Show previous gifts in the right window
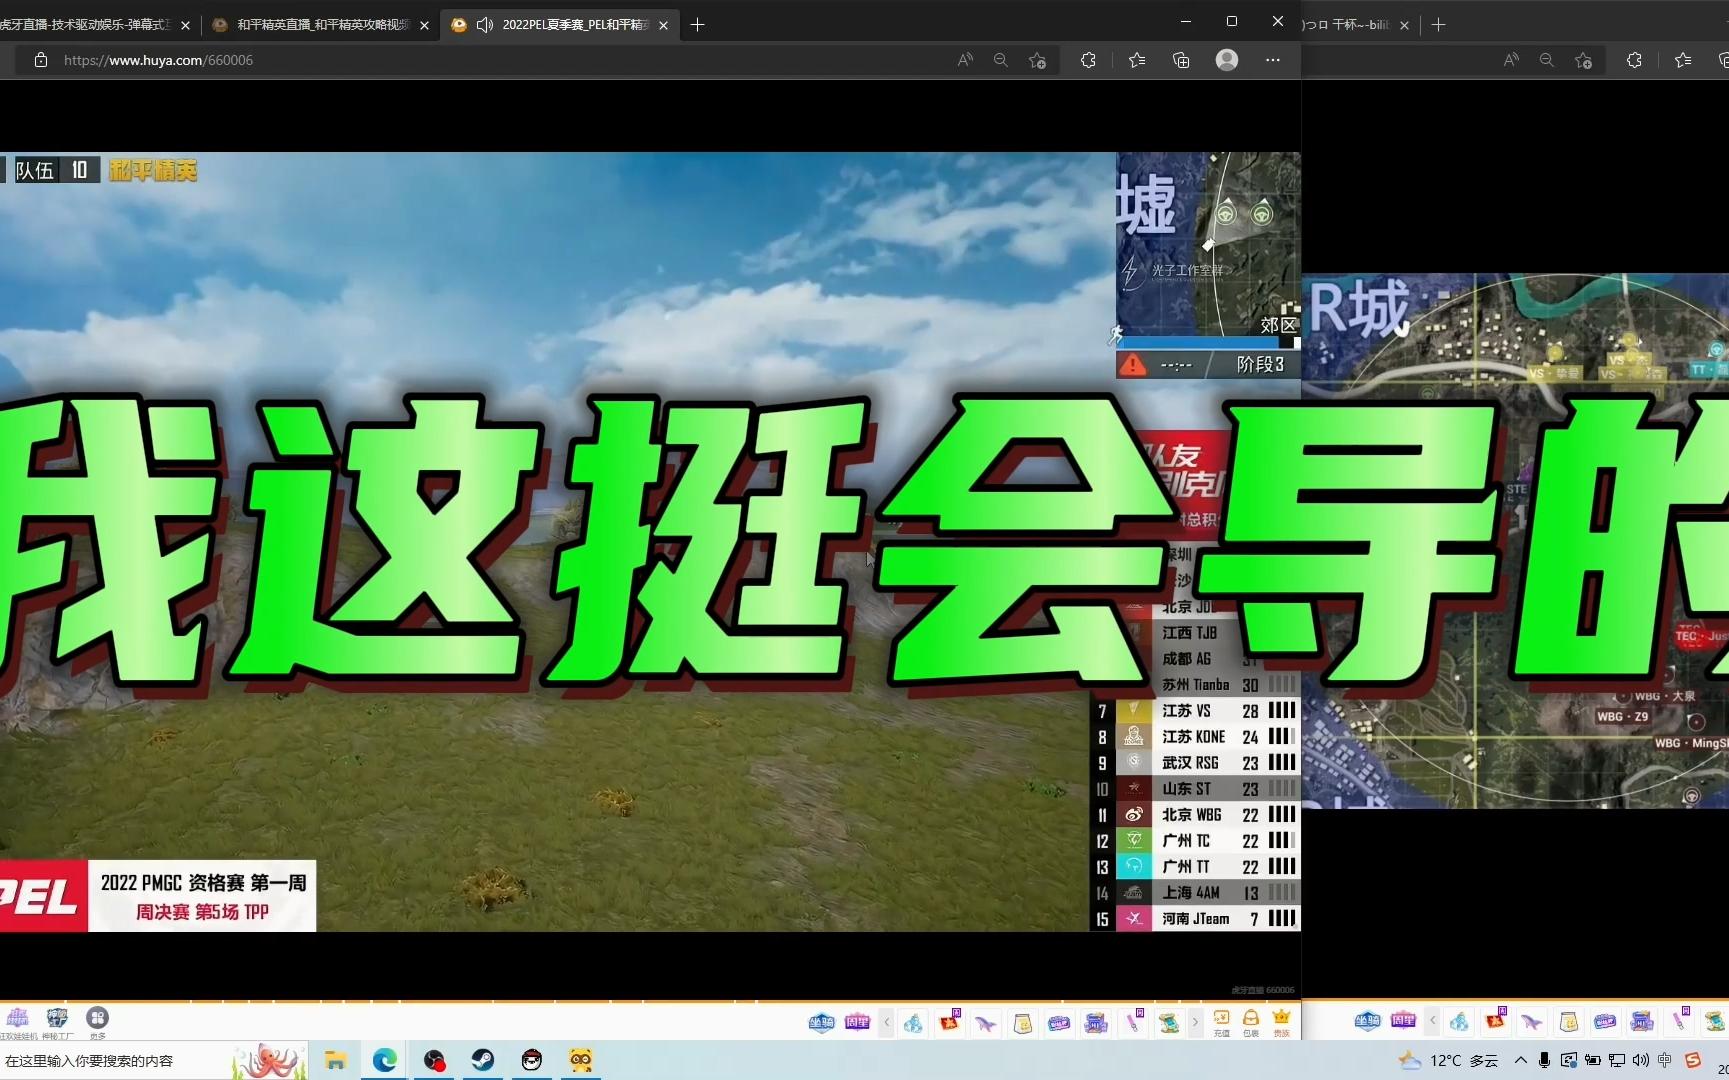 [x=1432, y=1021]
